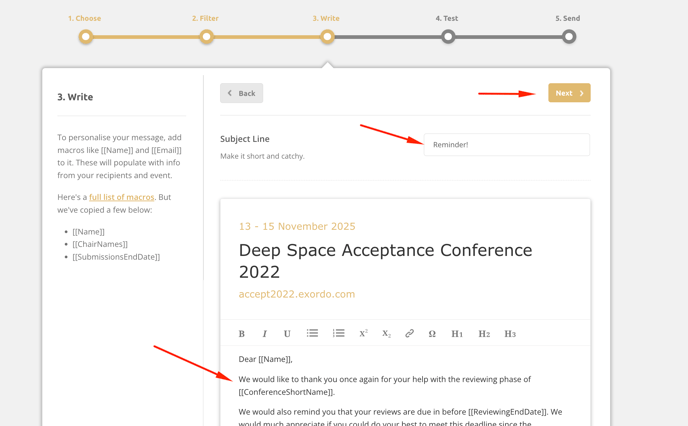Viewport: 688px width, 426px height.
Task: Insert a bulleted list
Action: click(x=312, y=333)
